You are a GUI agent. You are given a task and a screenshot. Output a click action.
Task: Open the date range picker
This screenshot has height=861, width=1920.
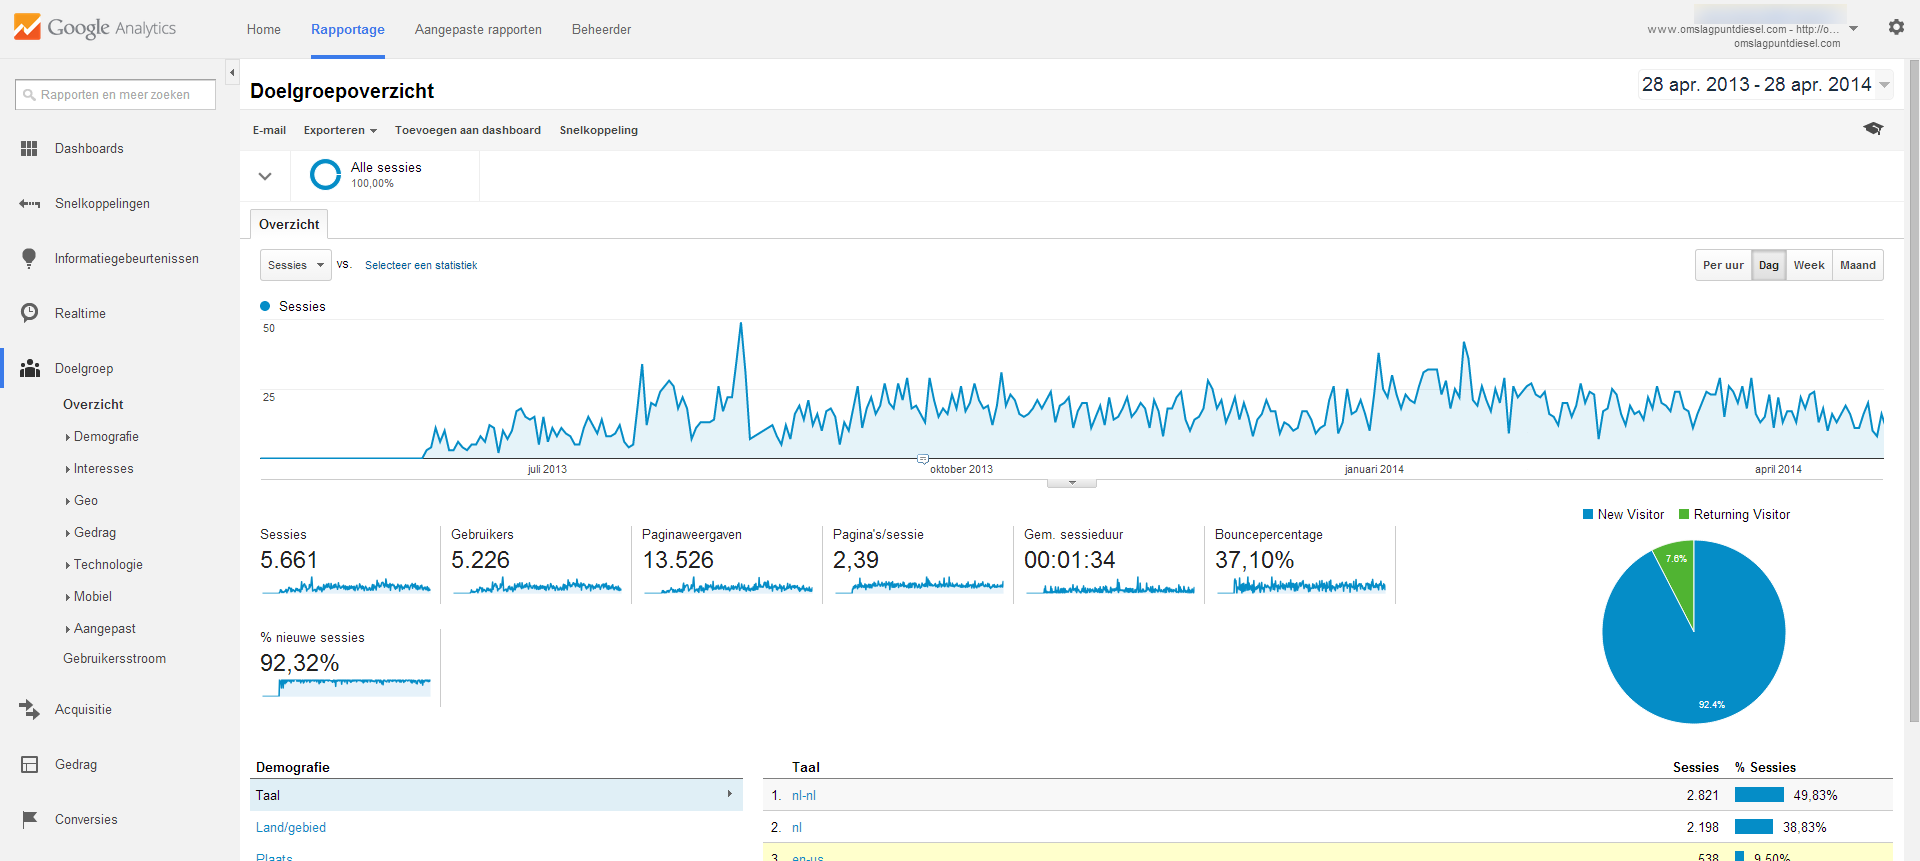tap(1765, 85)
